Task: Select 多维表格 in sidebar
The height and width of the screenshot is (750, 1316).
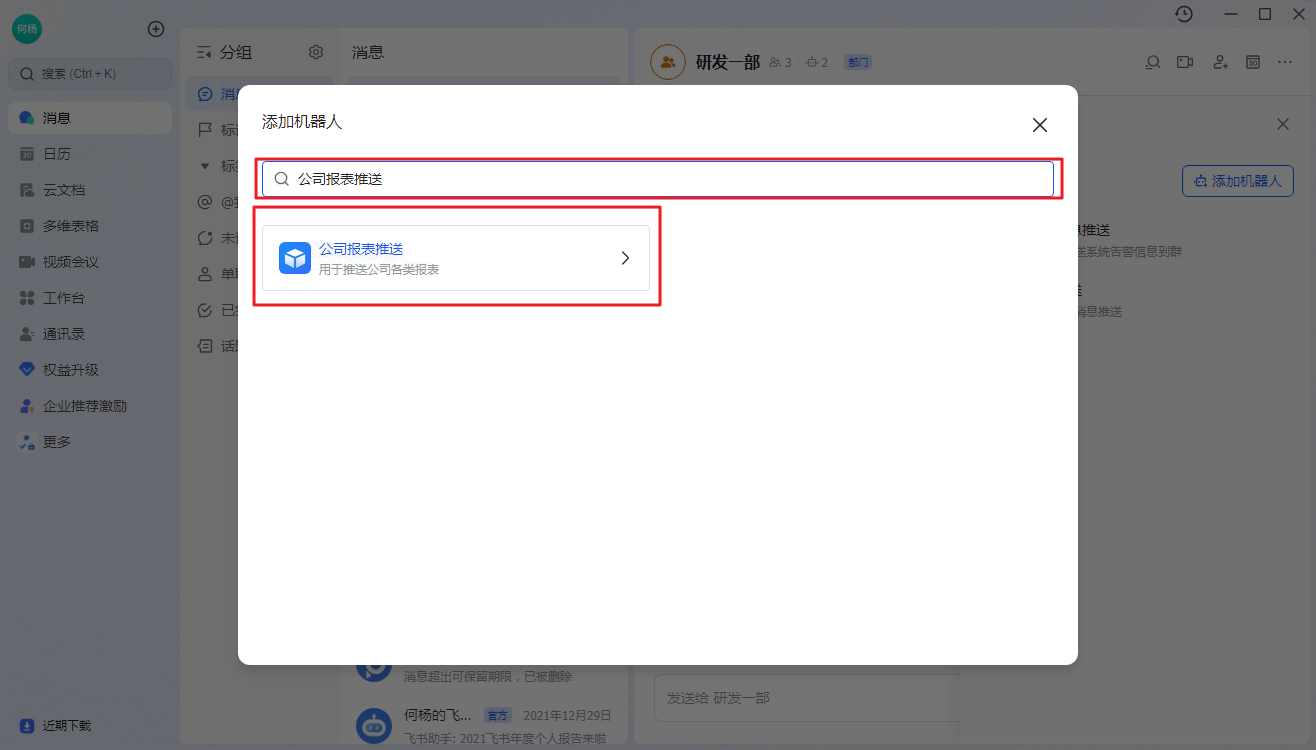Action: [70, 226]
